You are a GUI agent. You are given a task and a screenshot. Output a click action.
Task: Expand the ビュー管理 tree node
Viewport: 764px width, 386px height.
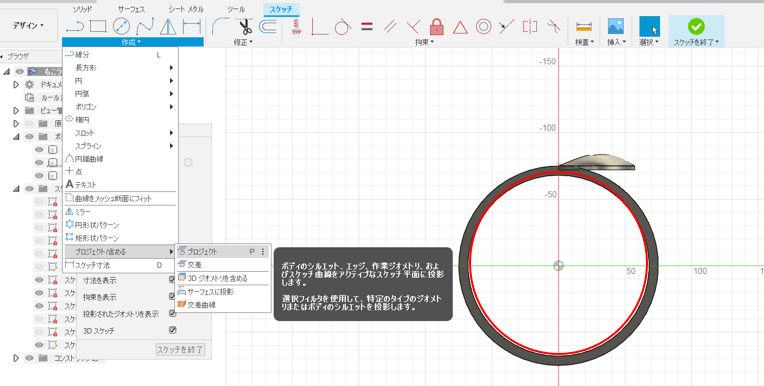17,111
